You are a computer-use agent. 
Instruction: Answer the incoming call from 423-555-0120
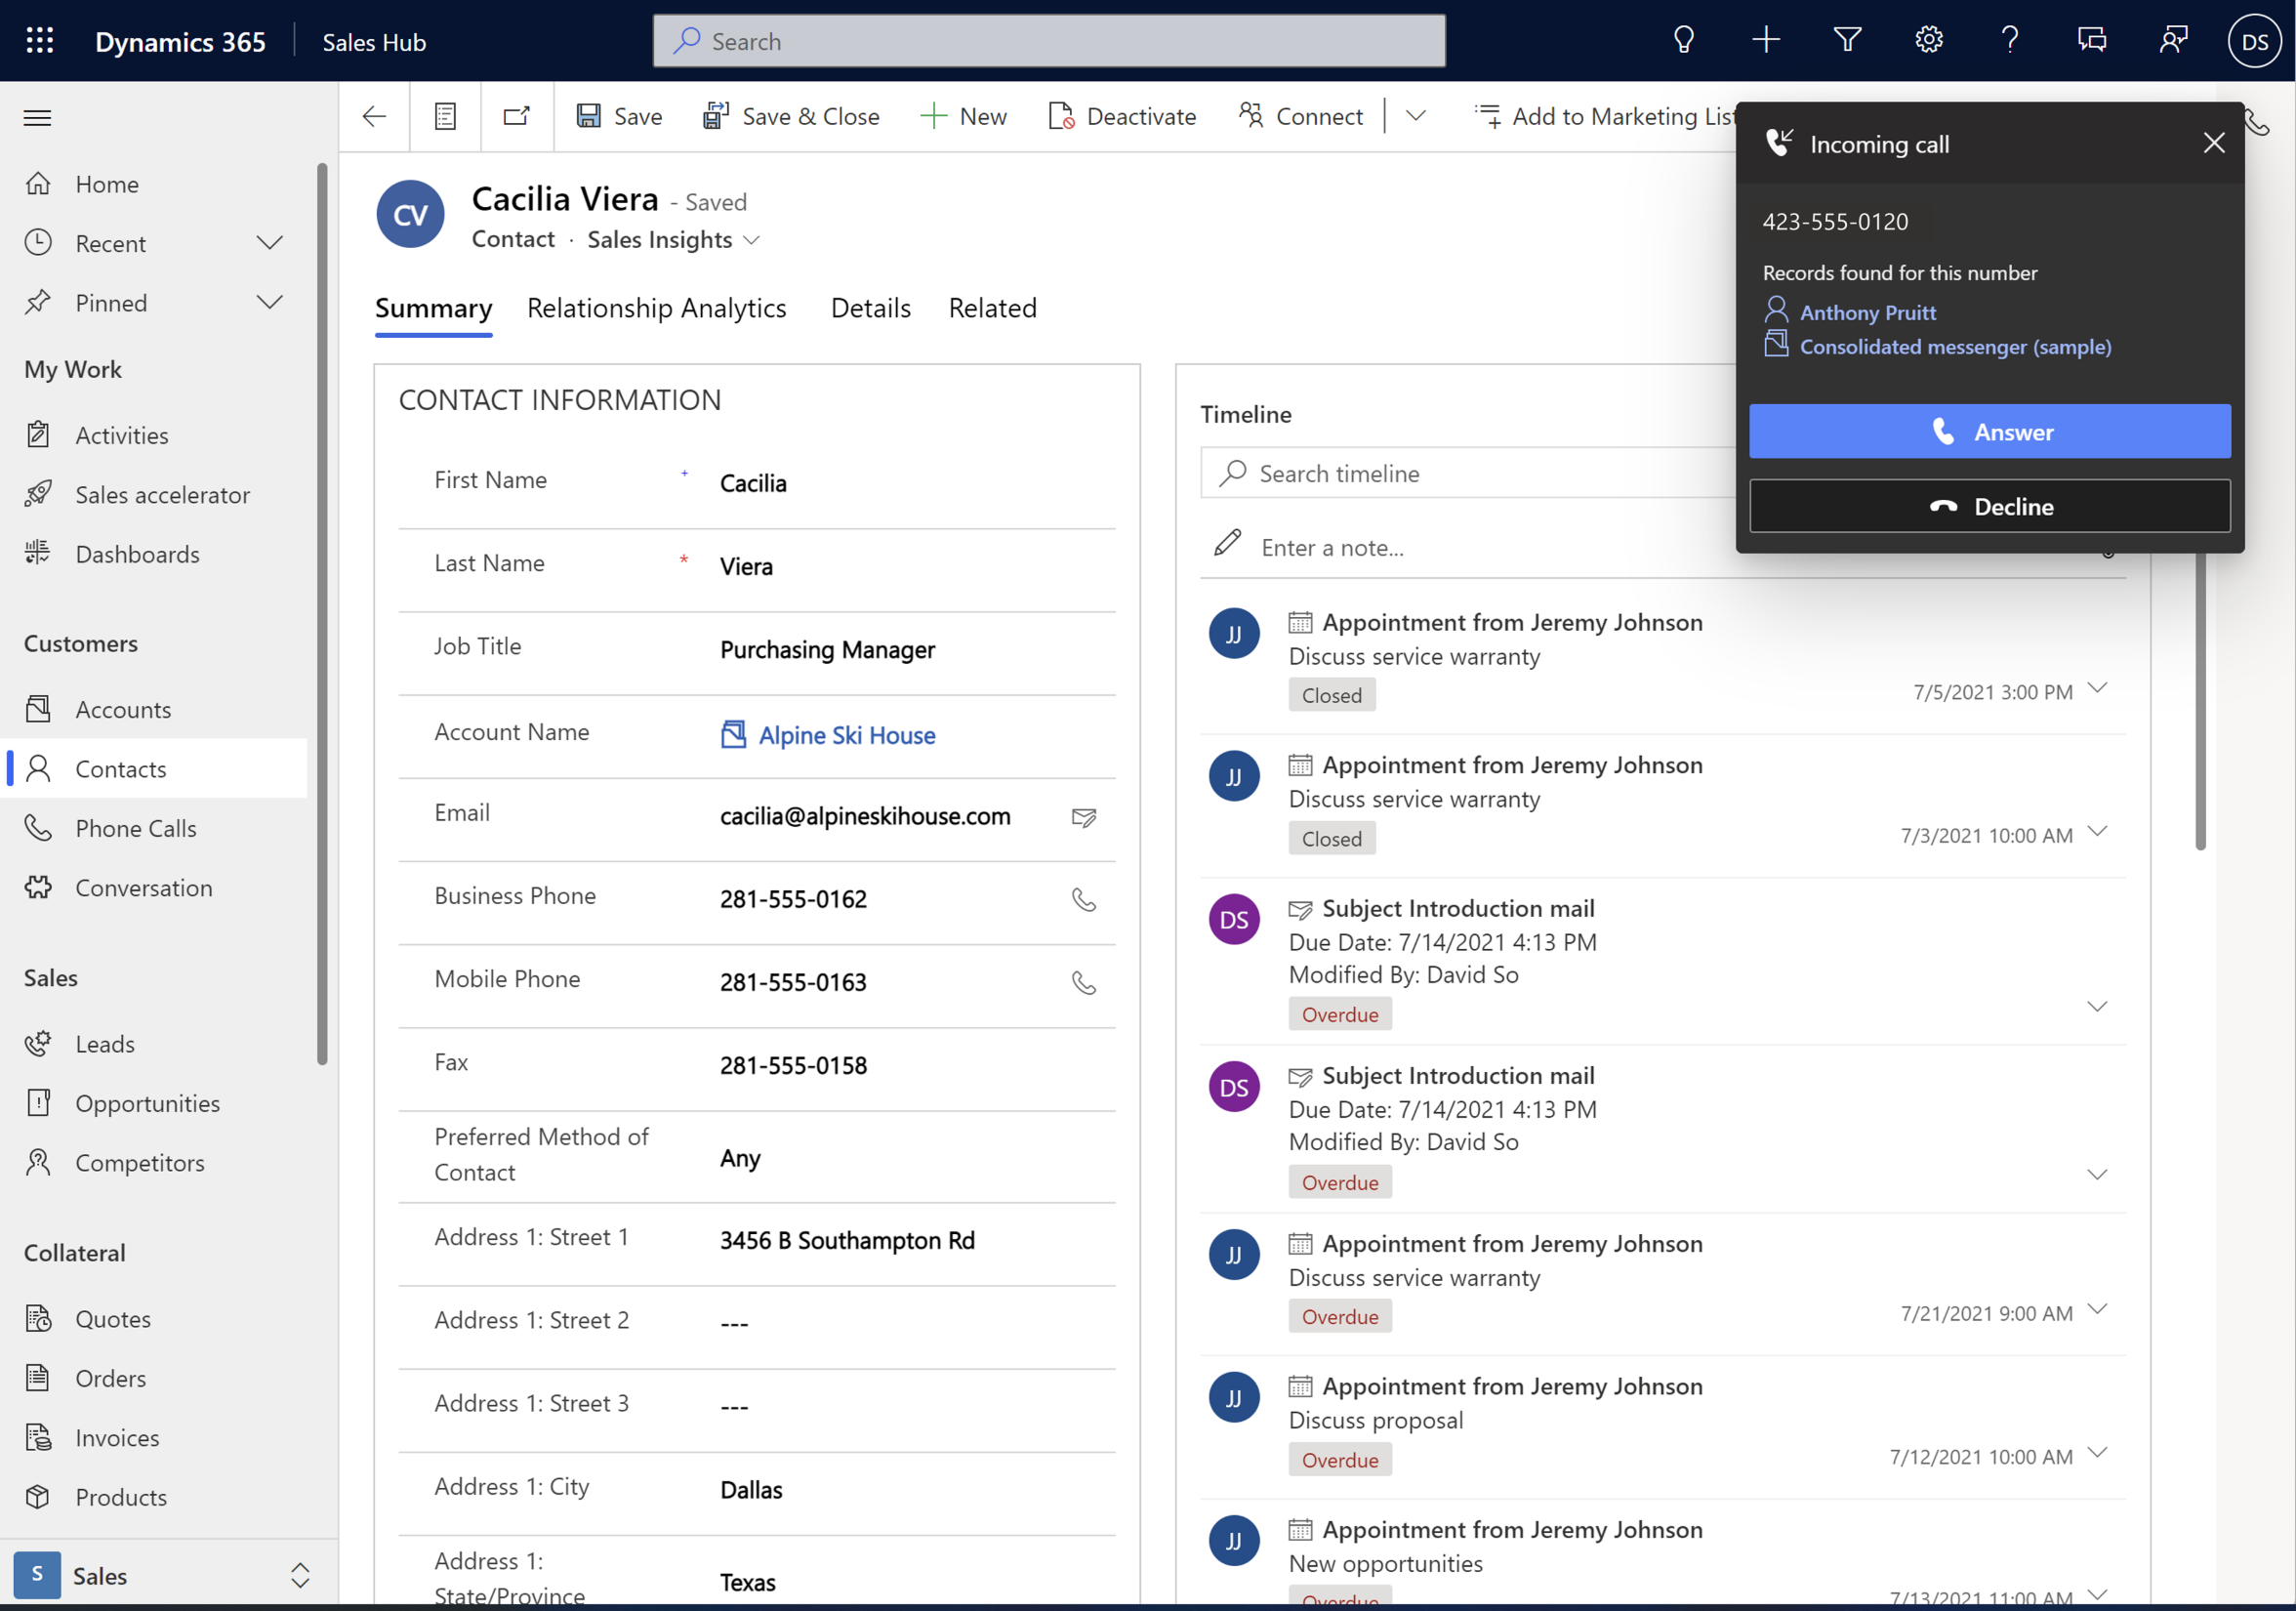tap(1988, 432)
